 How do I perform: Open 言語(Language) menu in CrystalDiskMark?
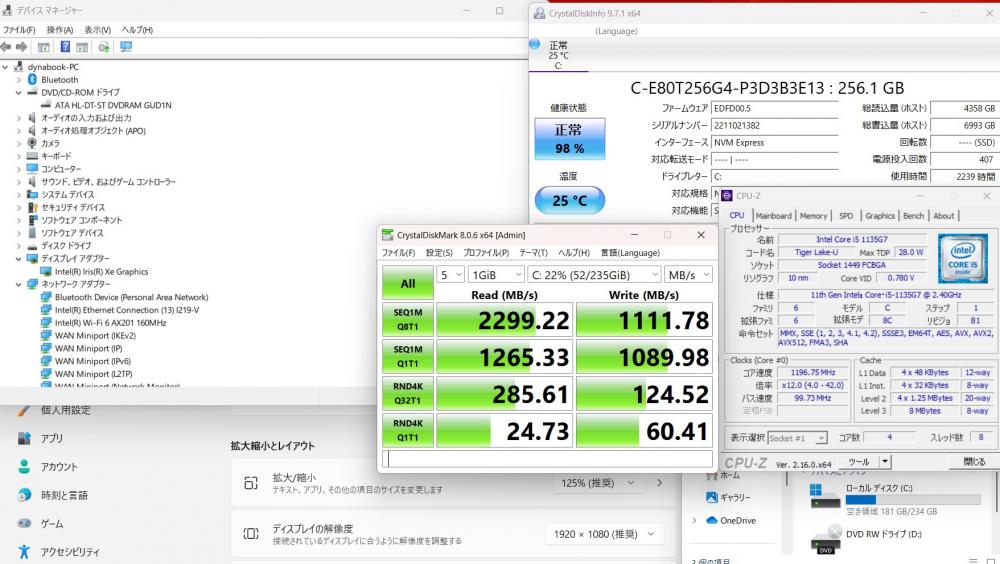point(630,253)
